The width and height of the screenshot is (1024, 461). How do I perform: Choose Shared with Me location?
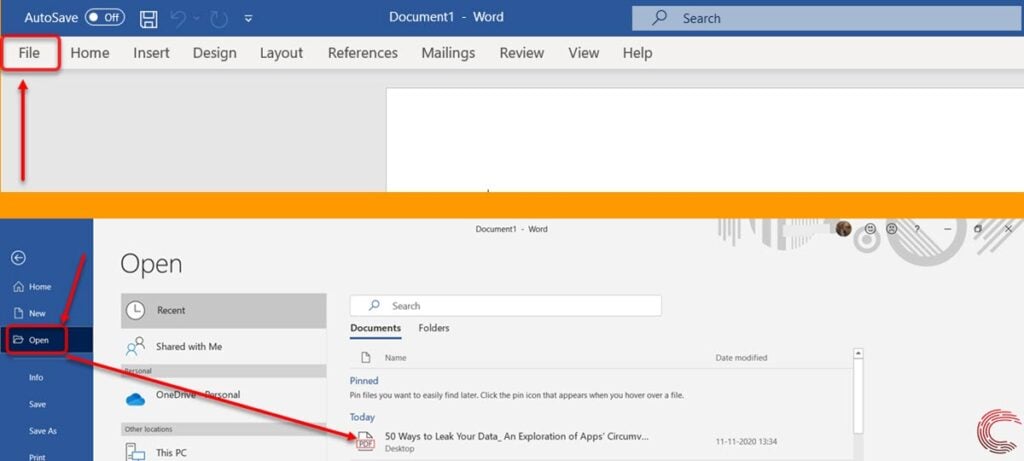[223, 346]
